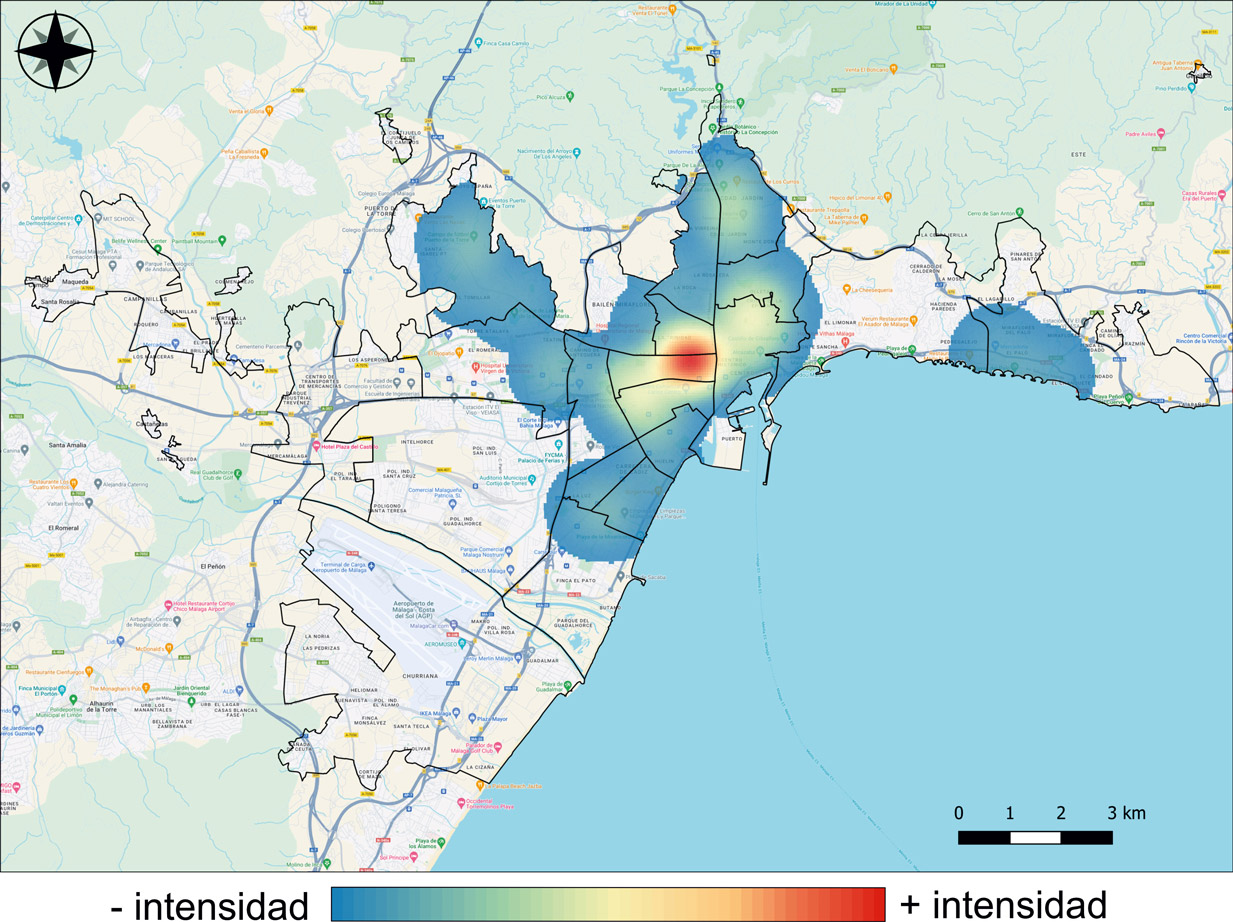Click the El Romeral town label
1233x922 pixels.
63,526
